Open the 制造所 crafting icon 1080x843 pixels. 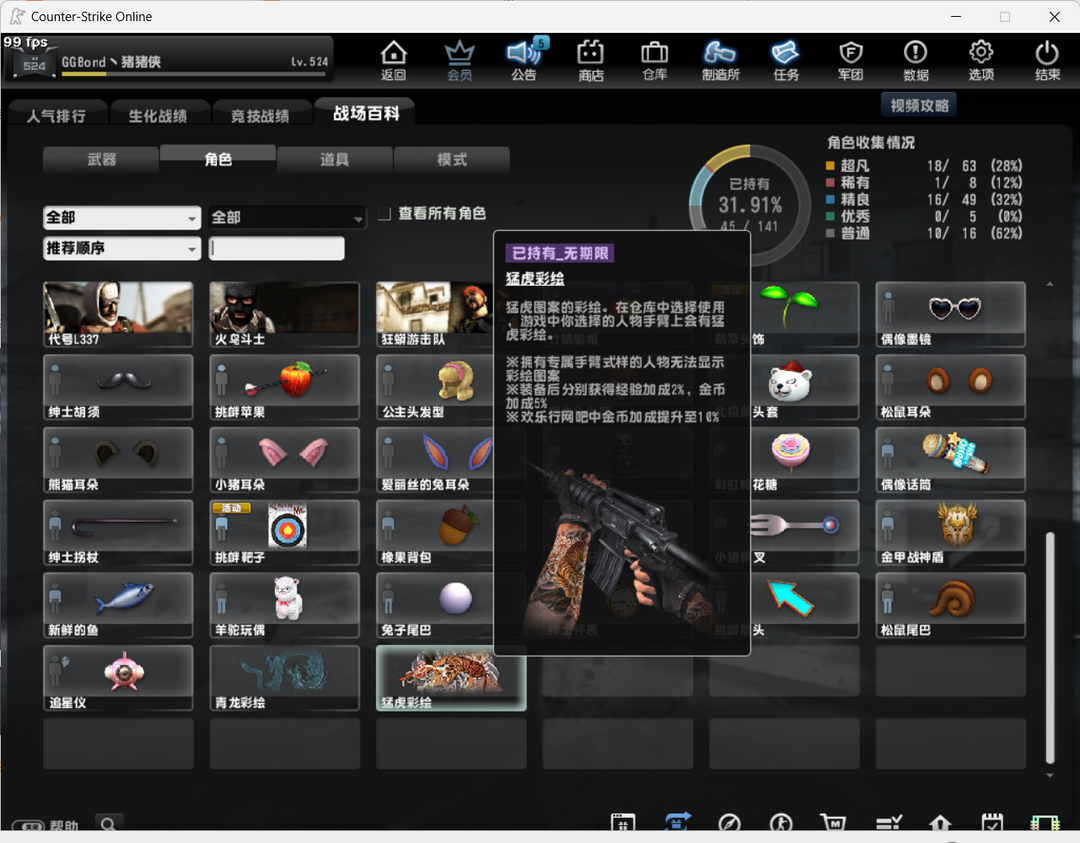click(x=720, y=61)
